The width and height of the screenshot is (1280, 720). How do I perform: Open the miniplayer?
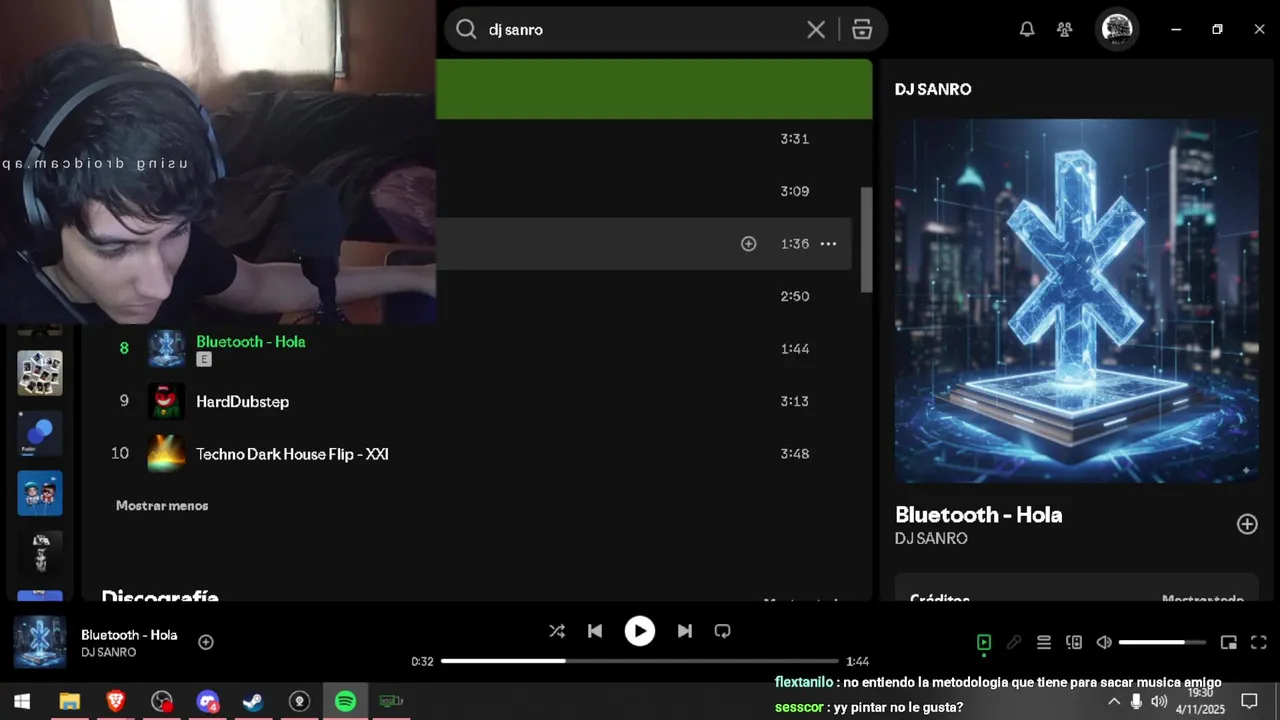click(1229, 642)
